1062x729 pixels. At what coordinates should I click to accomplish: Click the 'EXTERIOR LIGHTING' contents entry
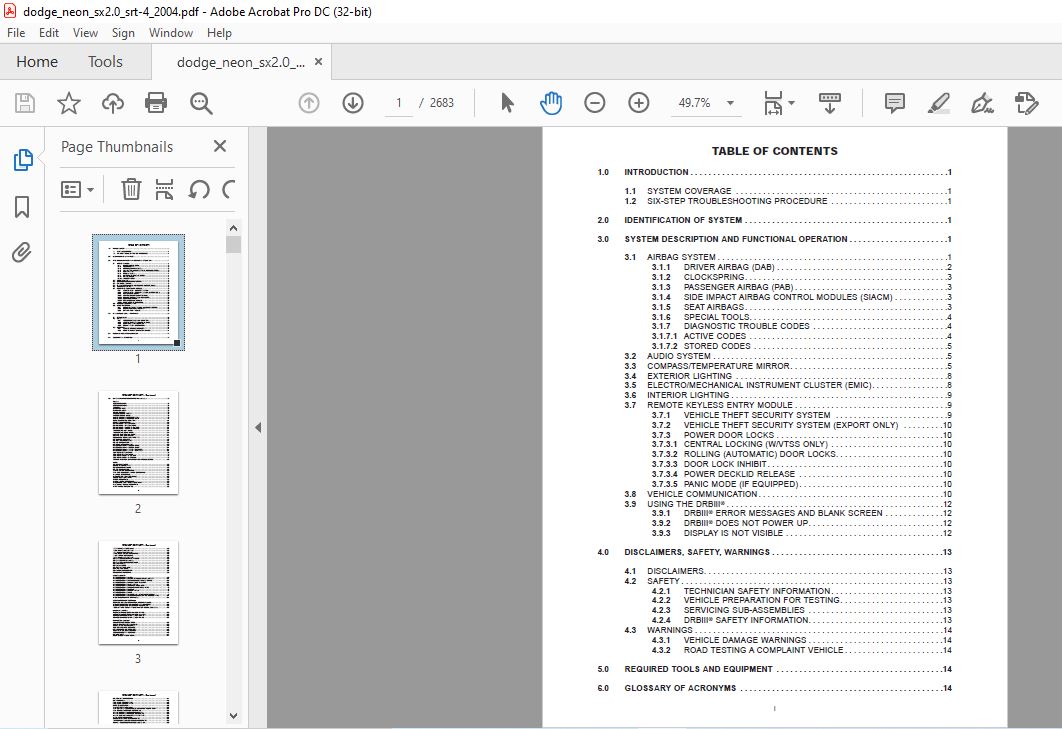(x=689, y=376)
